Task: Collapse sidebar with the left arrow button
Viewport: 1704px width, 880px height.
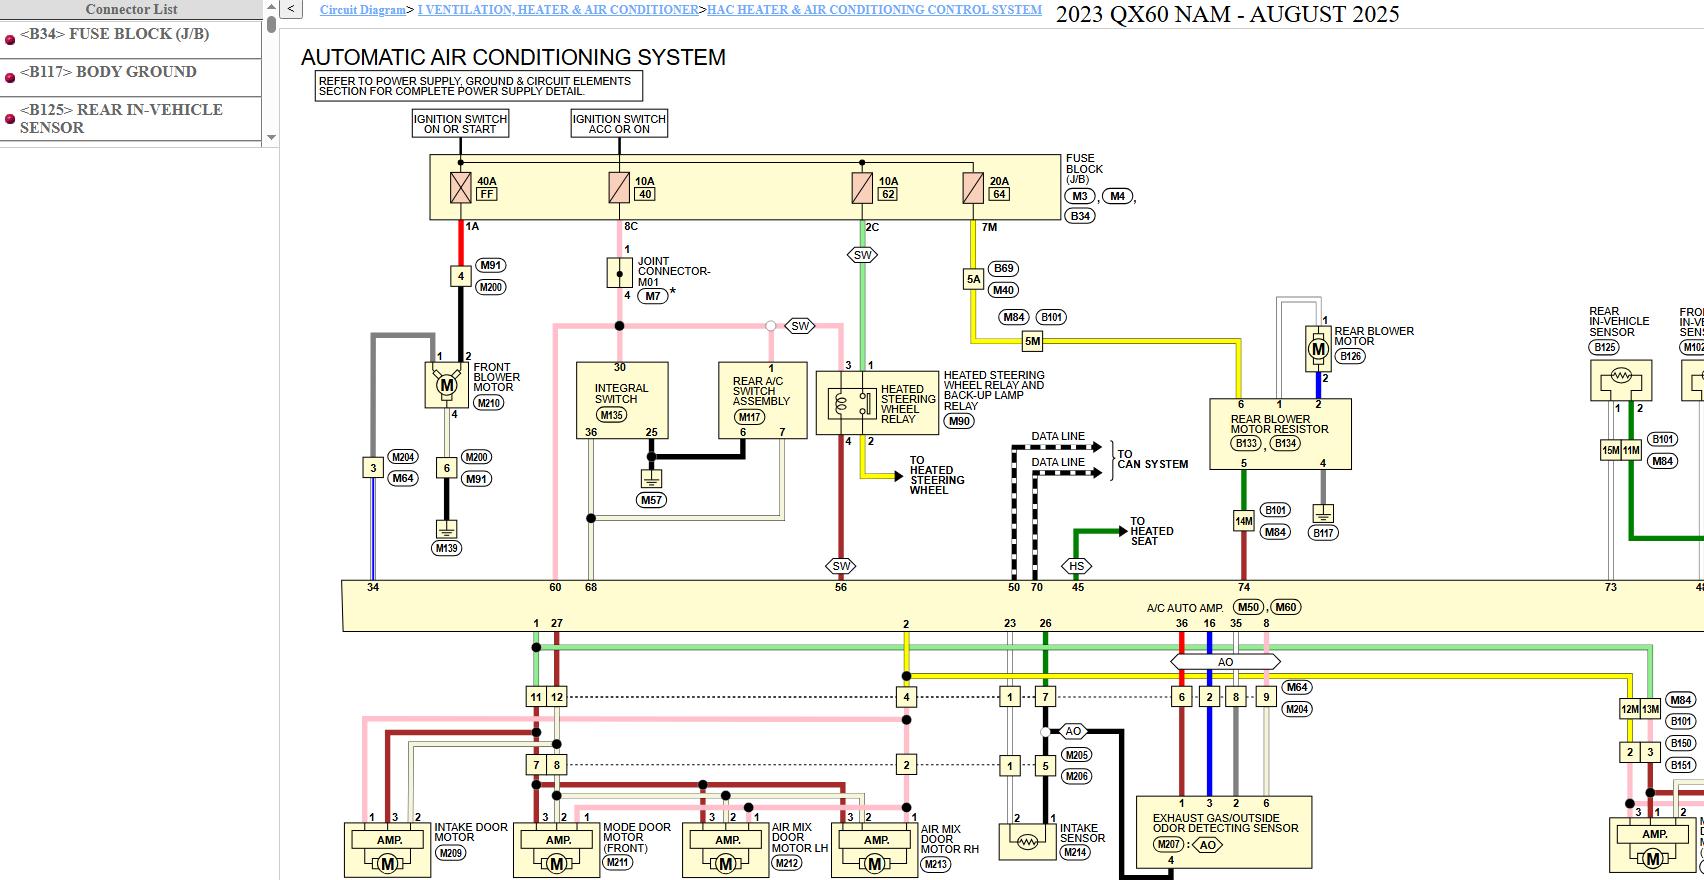Action: pos(290,10)
